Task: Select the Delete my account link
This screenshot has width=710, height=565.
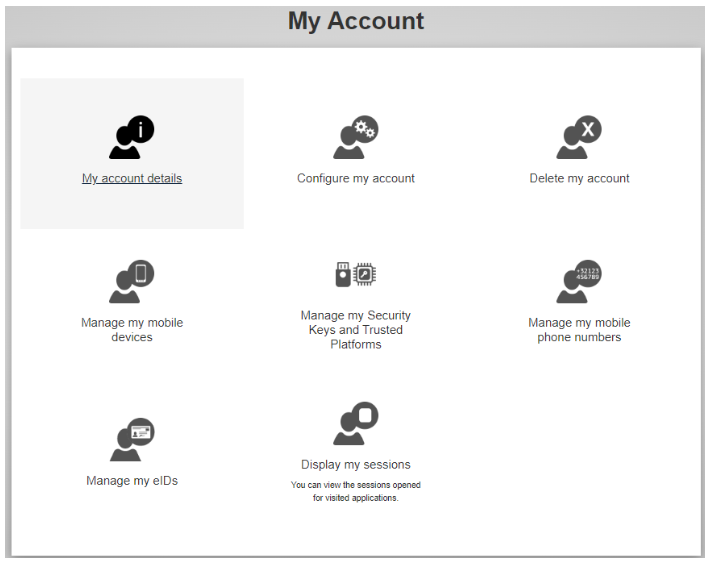Action: point(579,179)
